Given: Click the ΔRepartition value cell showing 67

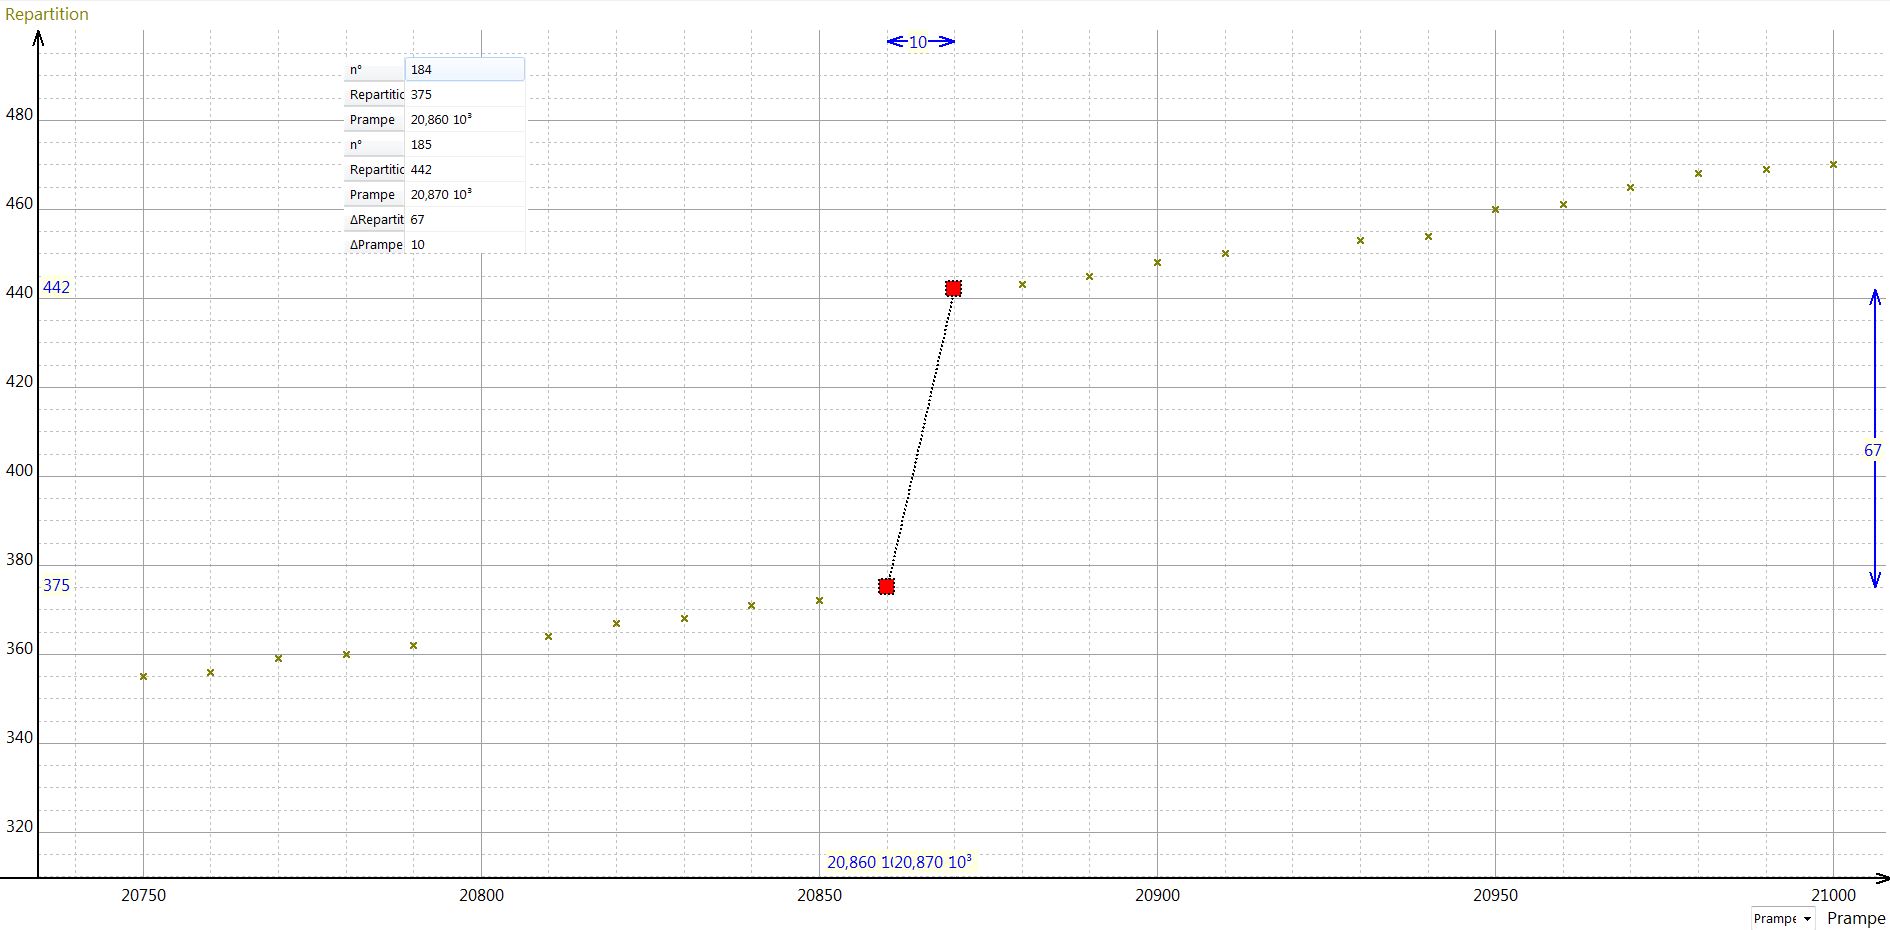Looking at the screenshot, I should point(464,220).
